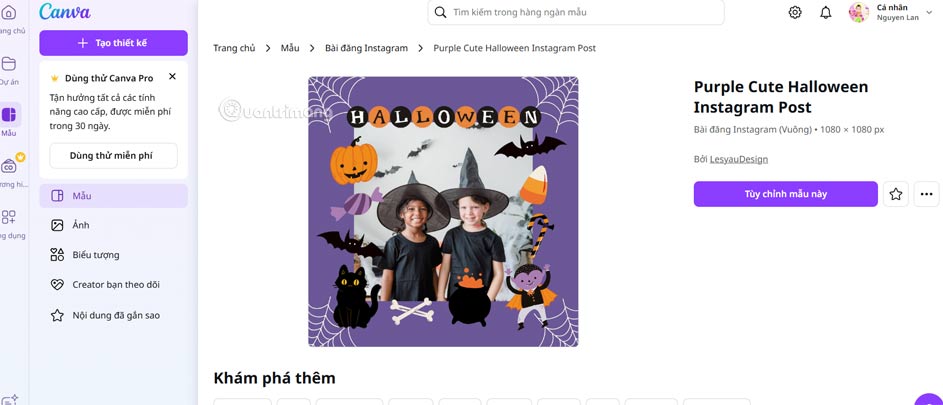Click the Tùy chỉnh mẫu này button
943x405 pixels.
click(785, 194)
